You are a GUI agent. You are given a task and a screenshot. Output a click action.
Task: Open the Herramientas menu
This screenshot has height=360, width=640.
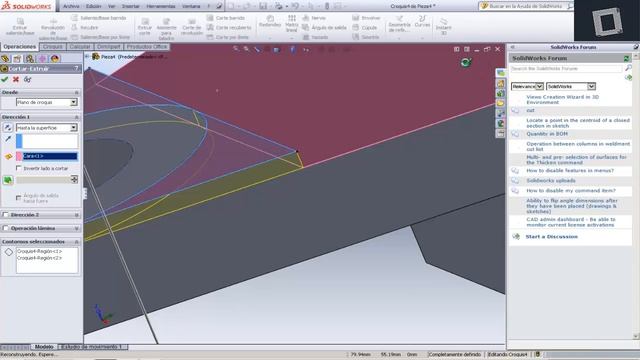coord(161,6)
